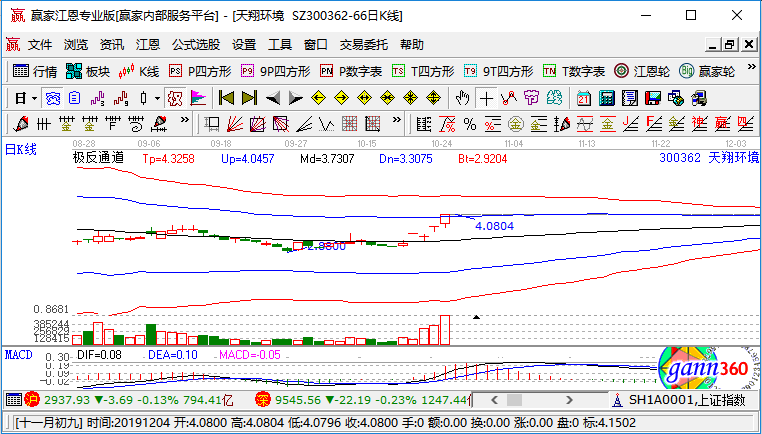Switch to K线 chart view
The image size is (762, 434).
pos(139,72)
